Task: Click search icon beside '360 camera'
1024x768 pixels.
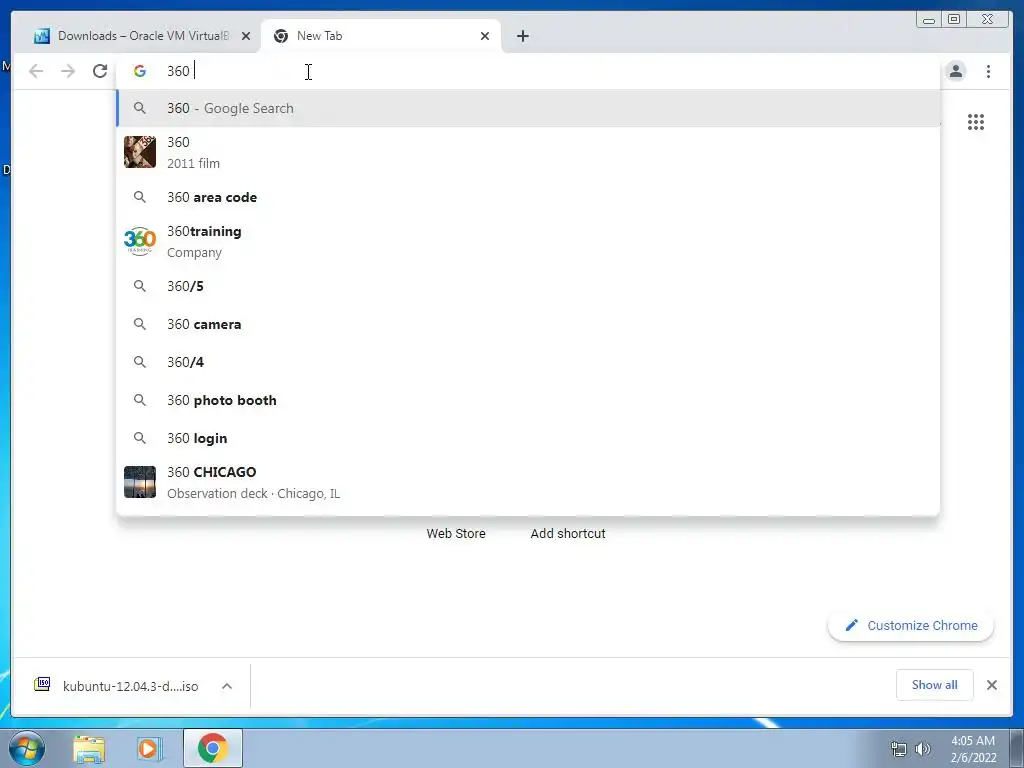Action: 140,324
